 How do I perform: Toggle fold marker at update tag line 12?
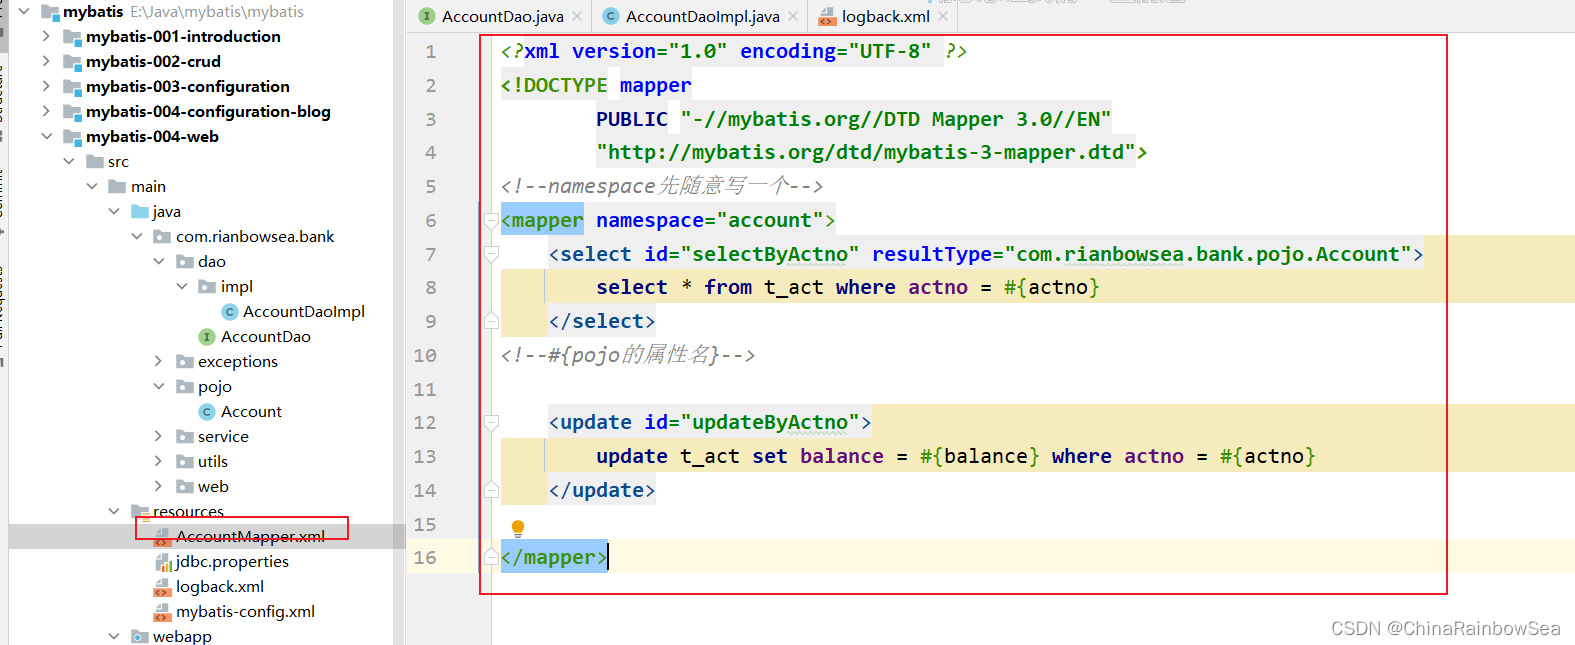[491, 422]
